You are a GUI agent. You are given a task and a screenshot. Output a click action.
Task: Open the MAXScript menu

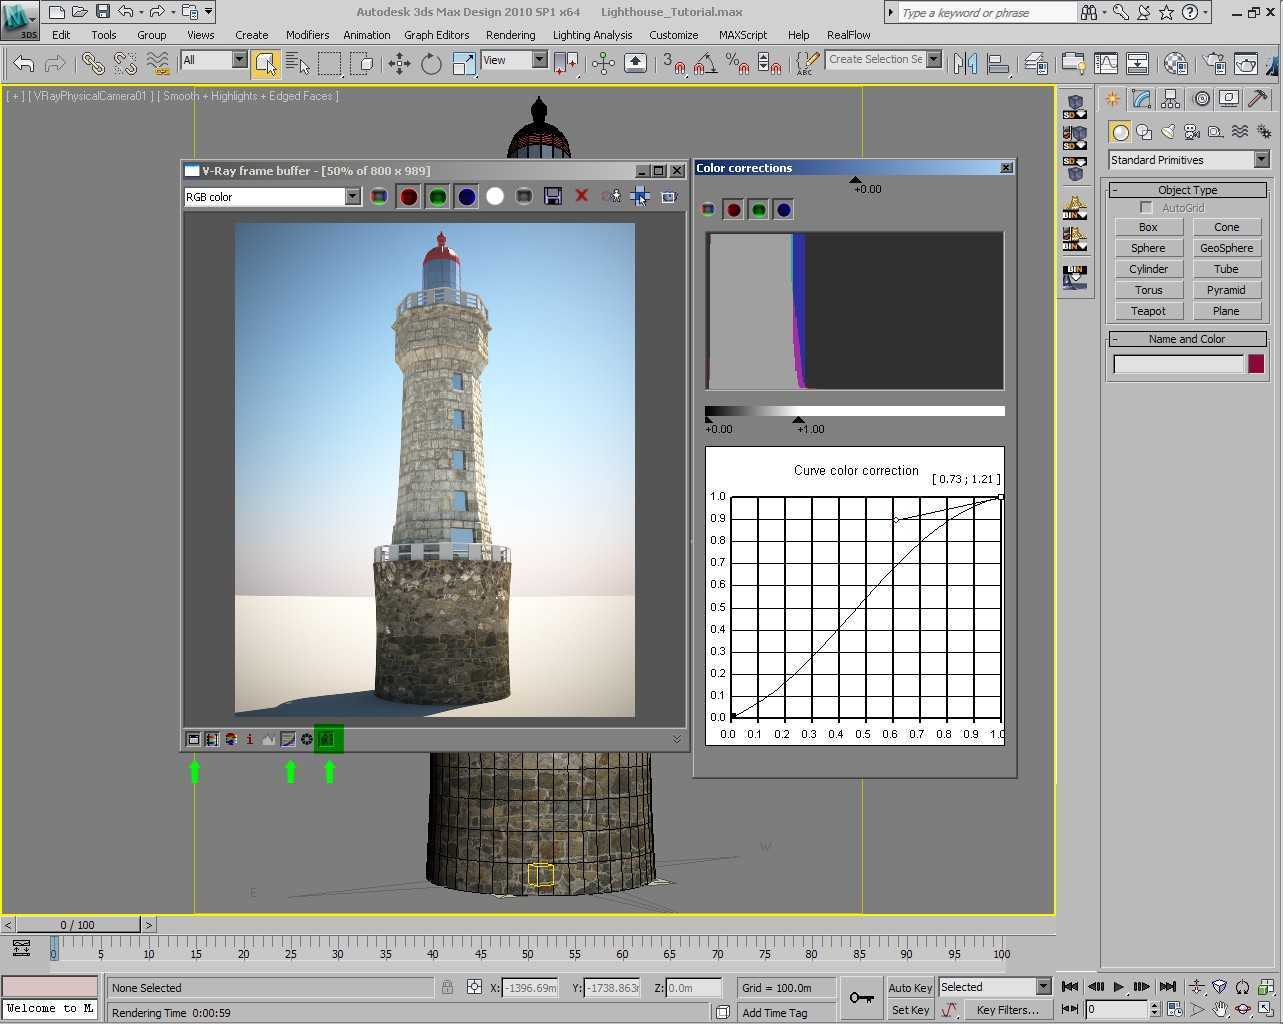[x=742, y=34]
